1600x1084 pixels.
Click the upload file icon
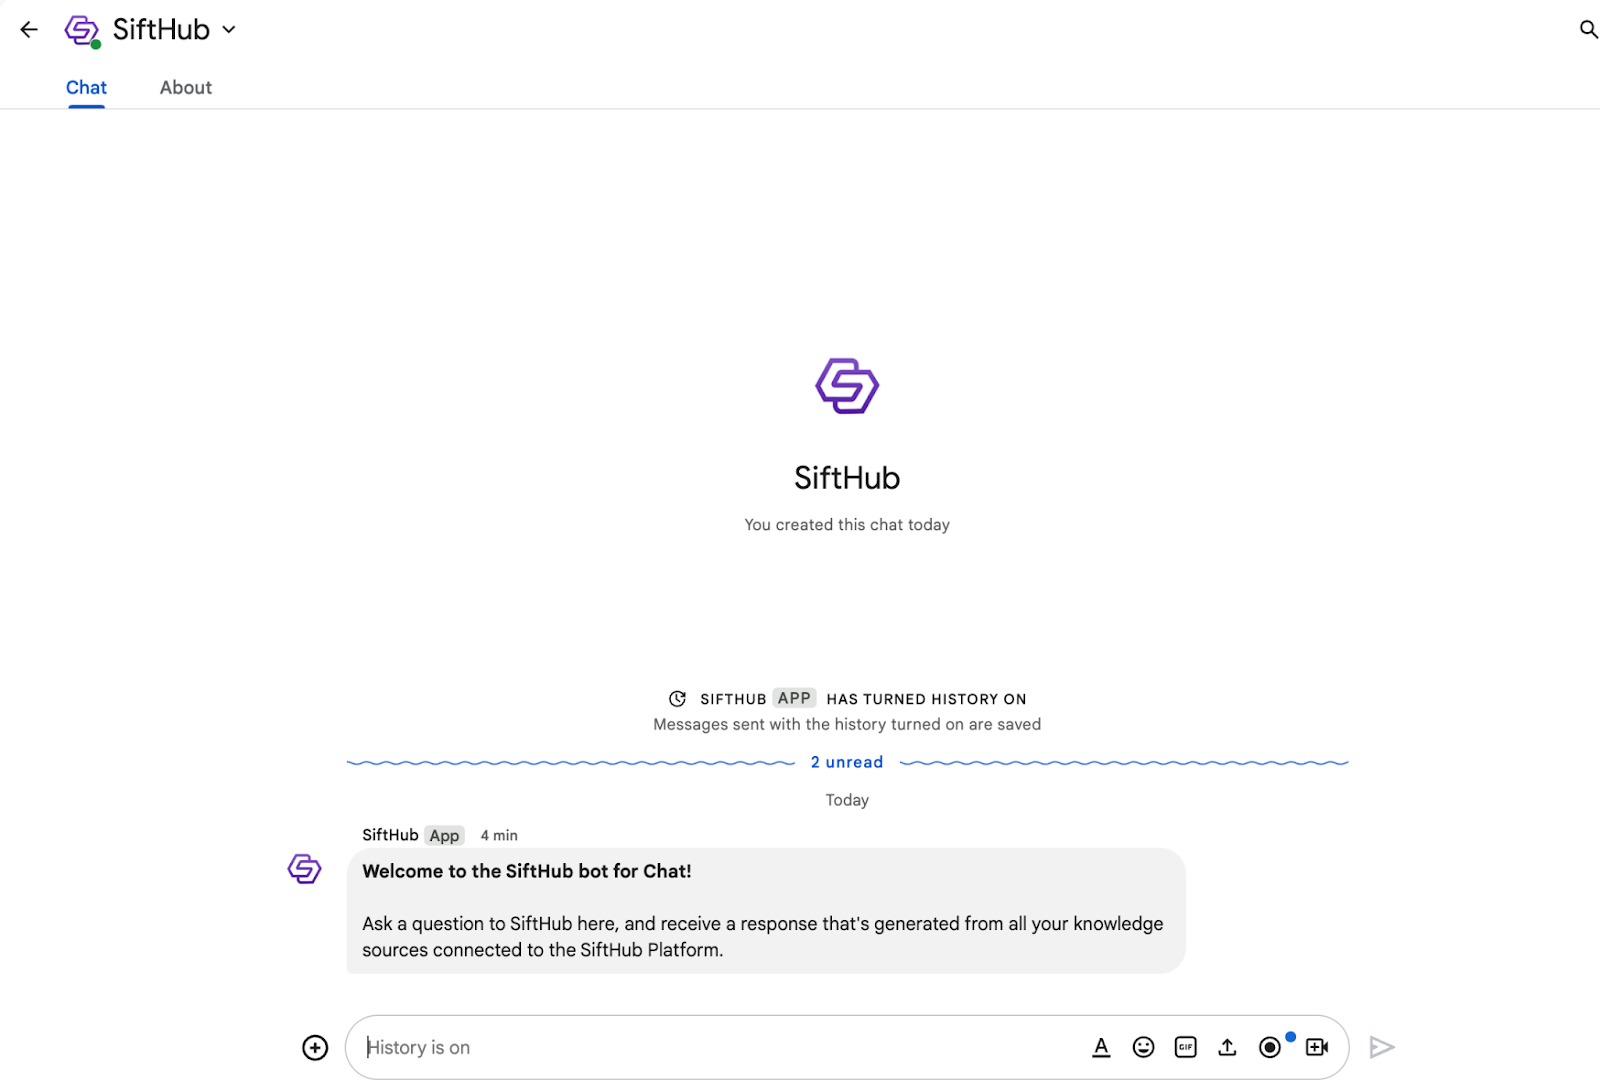[x=1227, y=1047]
